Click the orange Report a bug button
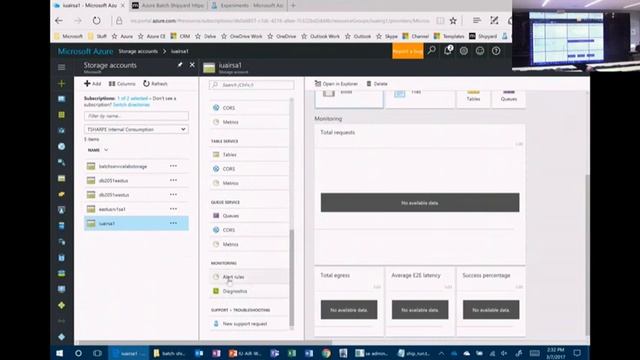Viewport: 640px width, 360px height. coord(408,51)
